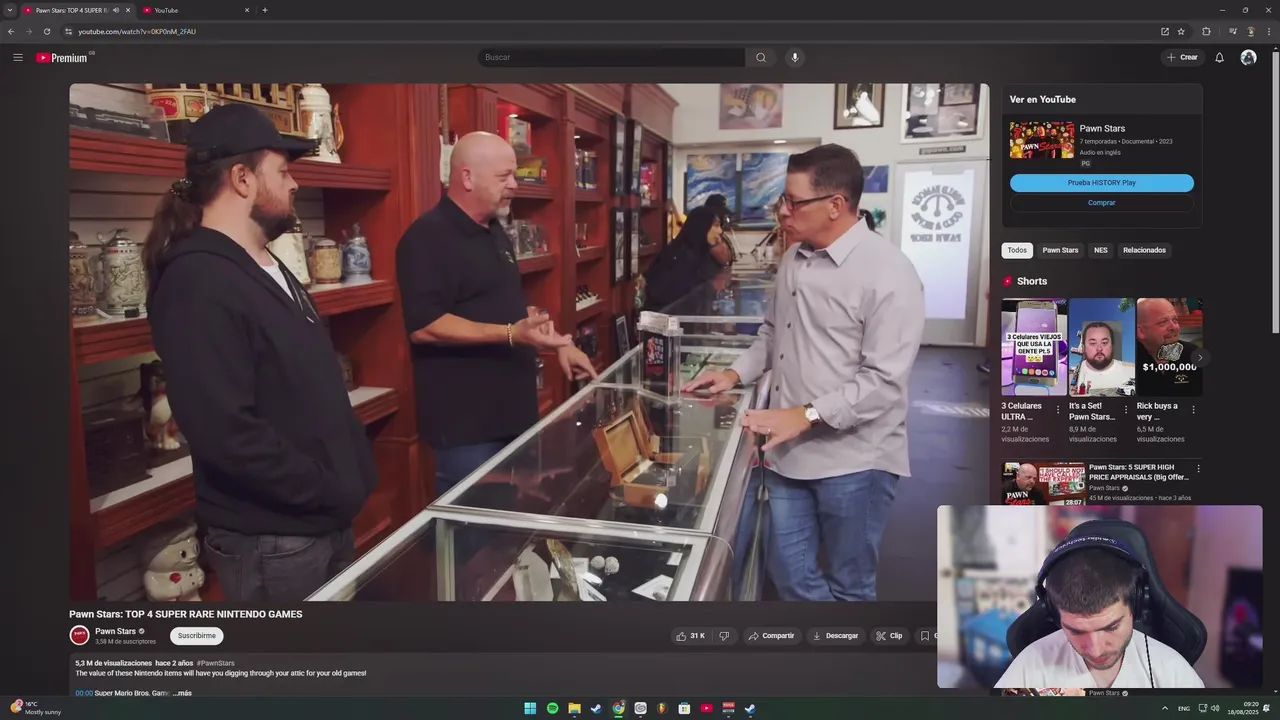The height and width of the screenshot is (720, 1280).
Task: Click the magnifier search button
Action: point(761,57)
